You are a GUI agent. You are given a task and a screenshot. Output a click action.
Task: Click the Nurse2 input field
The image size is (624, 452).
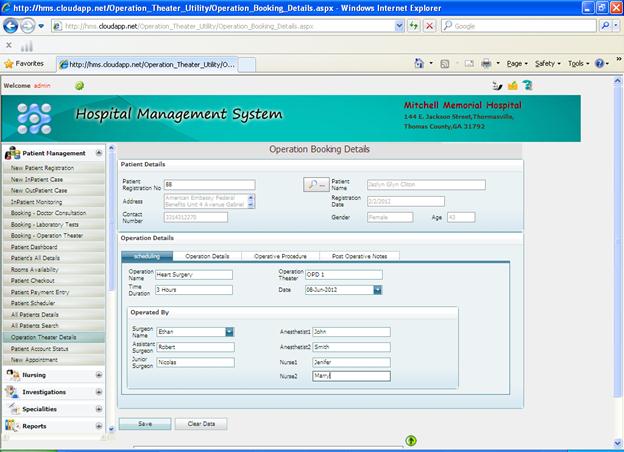[350, 377]
